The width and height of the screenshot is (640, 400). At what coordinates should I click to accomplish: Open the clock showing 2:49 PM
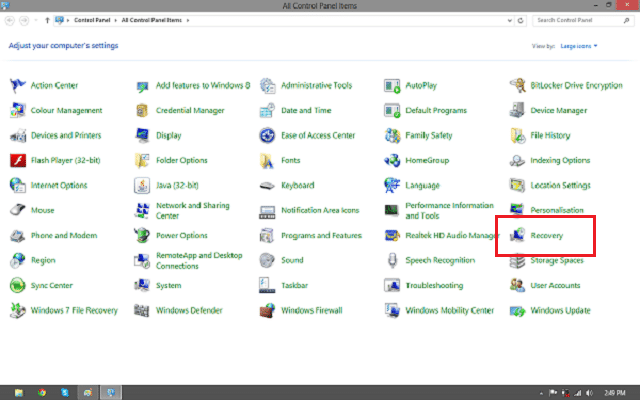[615, 393]
